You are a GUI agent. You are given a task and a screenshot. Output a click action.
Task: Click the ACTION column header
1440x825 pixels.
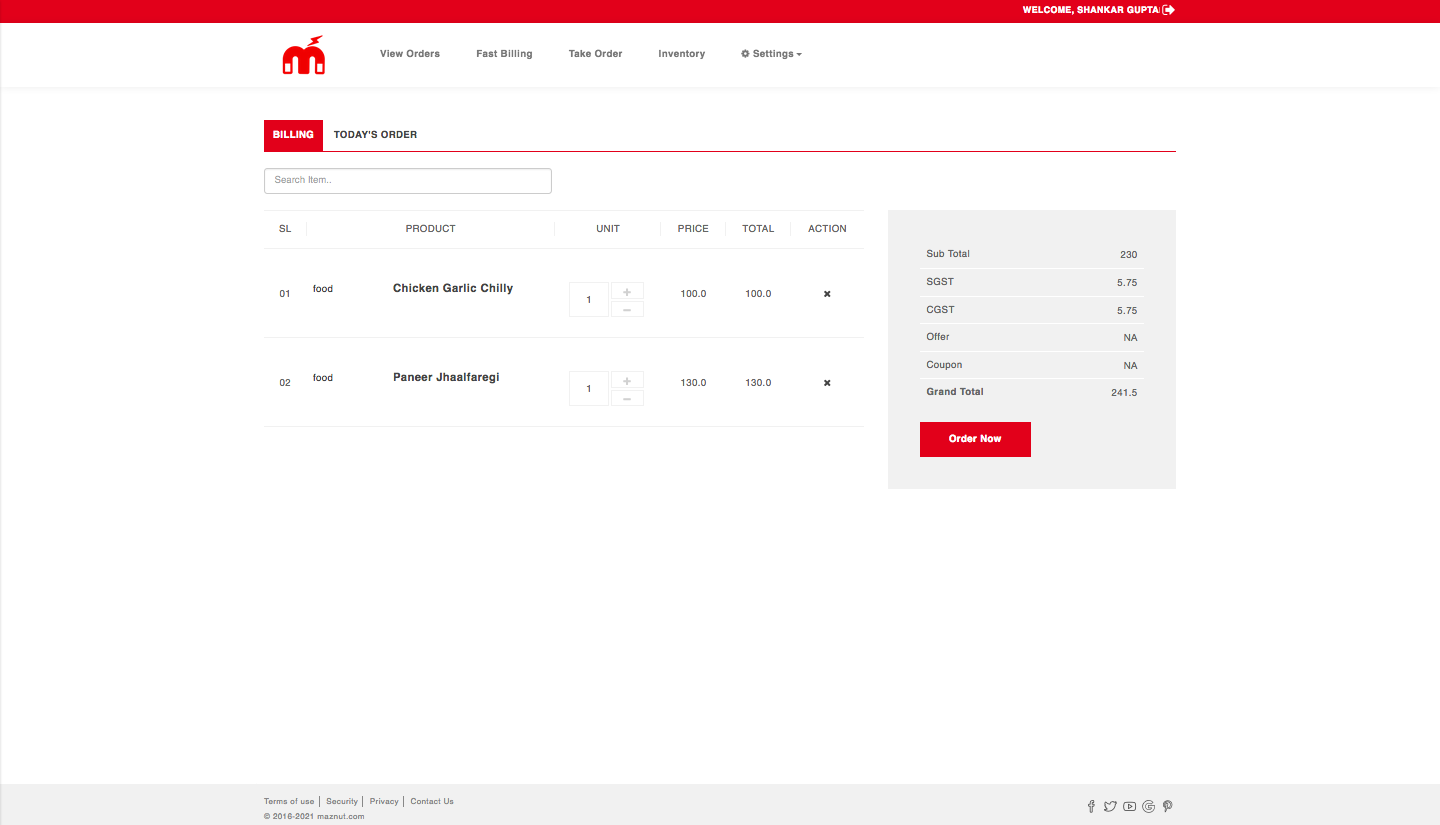click(x=827, y=229)
